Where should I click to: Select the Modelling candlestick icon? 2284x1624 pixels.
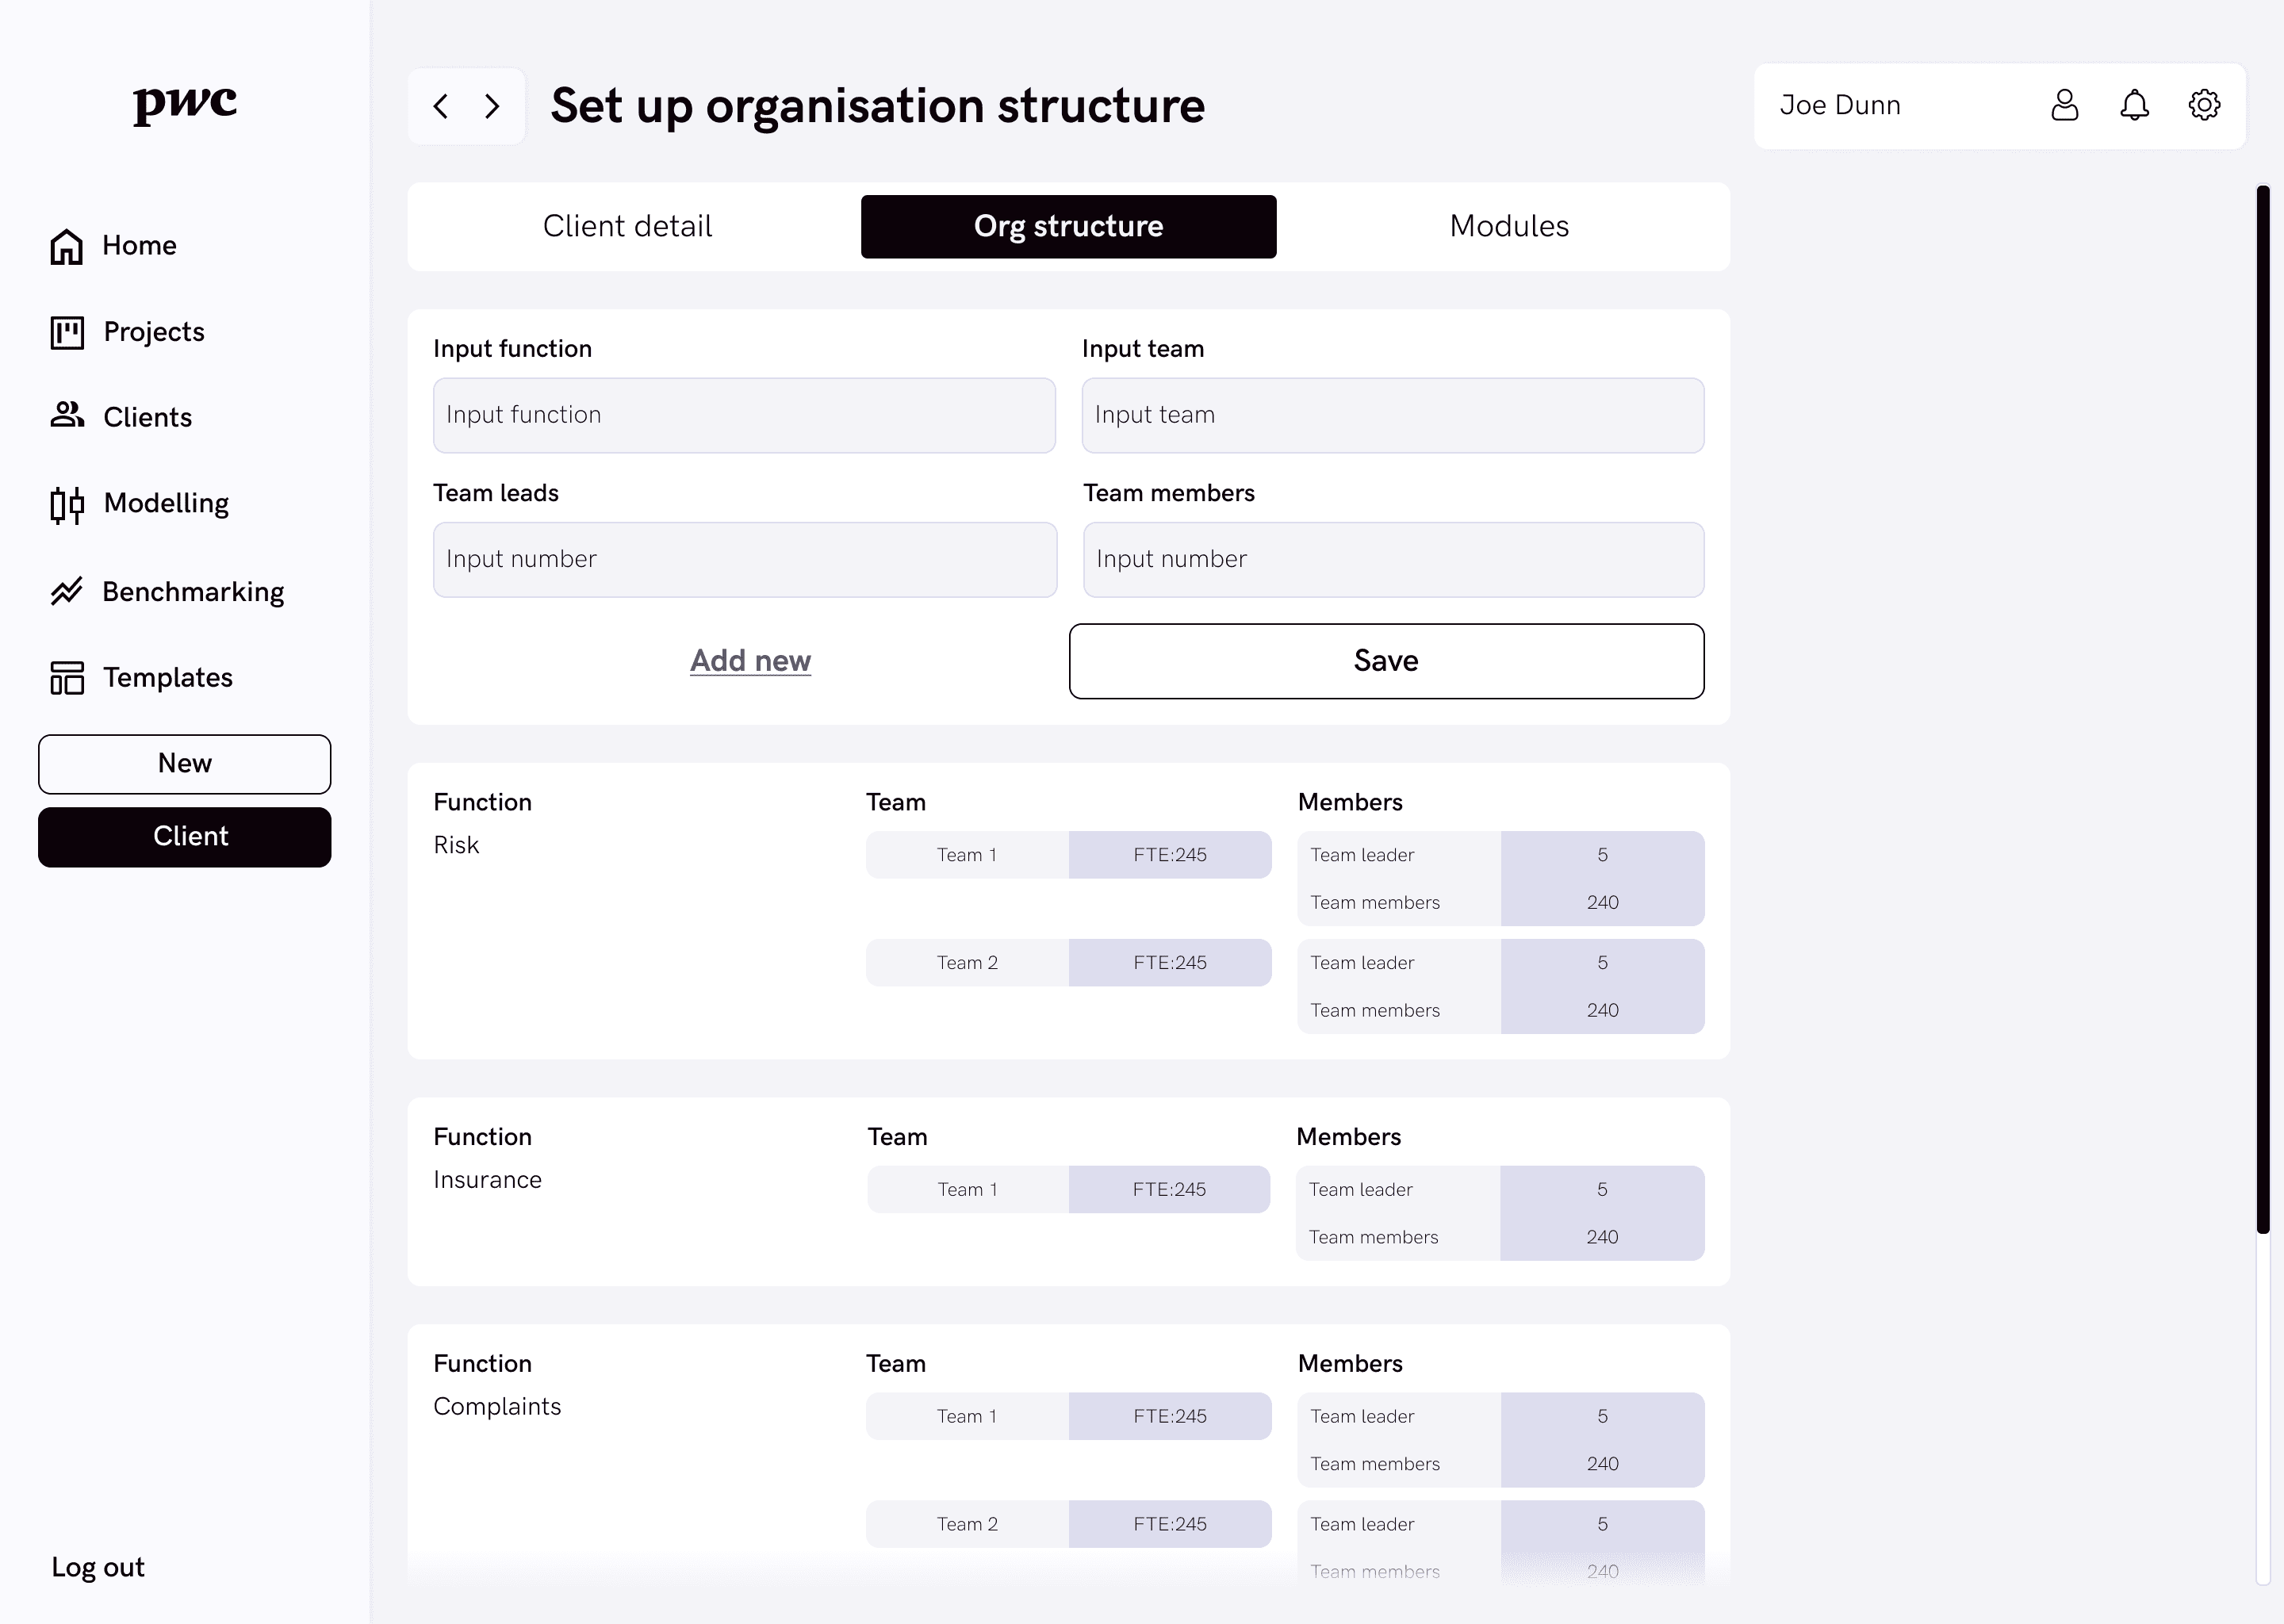67,504
